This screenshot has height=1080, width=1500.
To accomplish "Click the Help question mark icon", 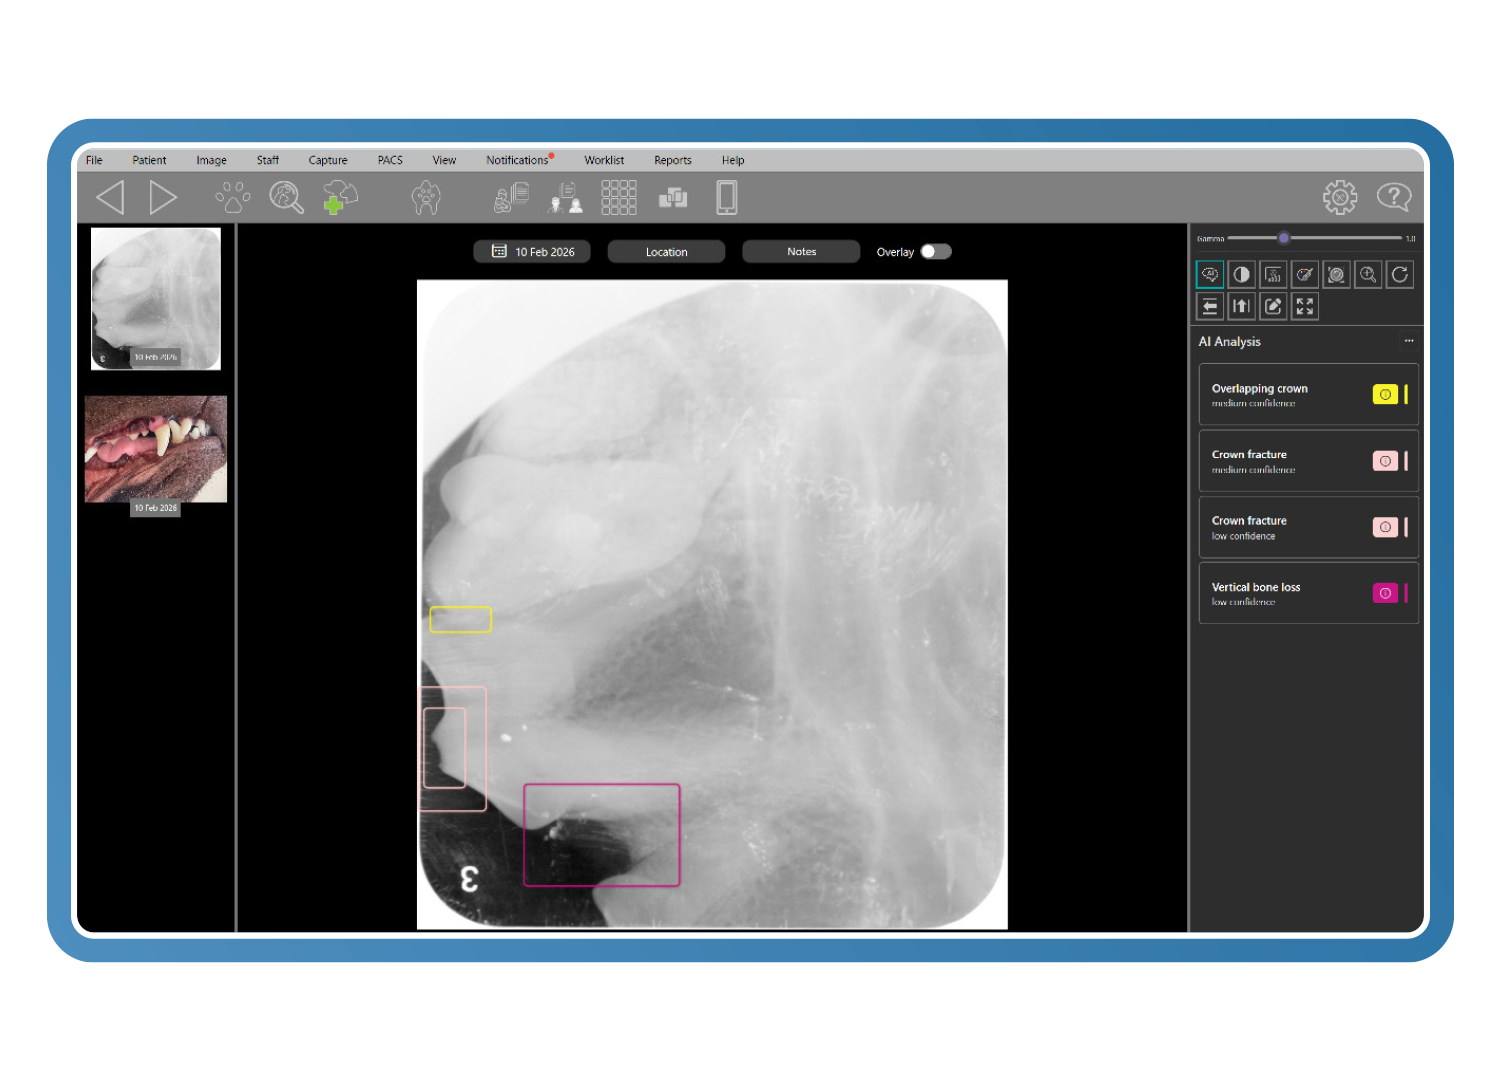I will (x=1396, y=196).
